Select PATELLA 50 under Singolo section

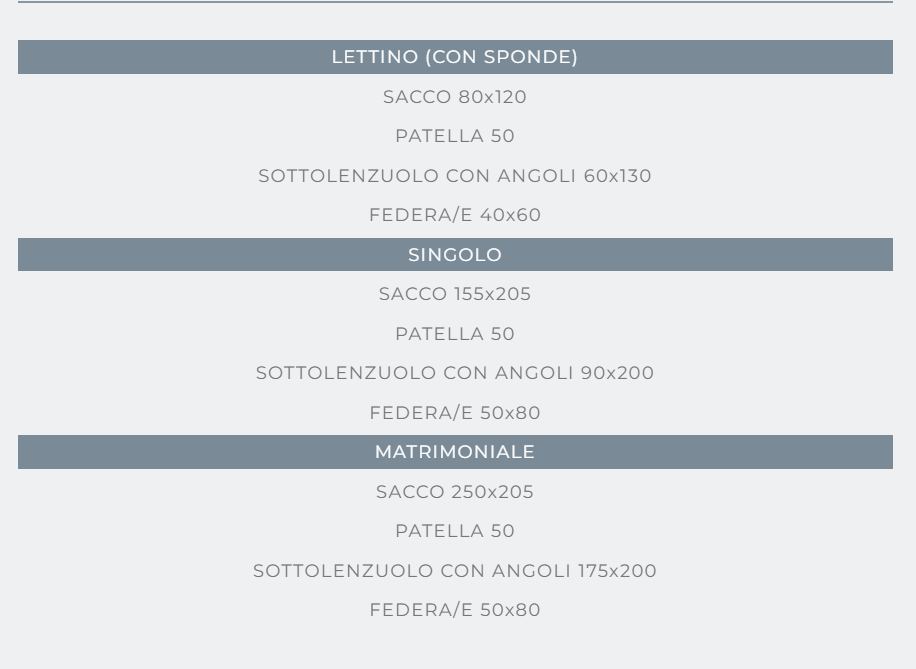(x=455, y=334)
